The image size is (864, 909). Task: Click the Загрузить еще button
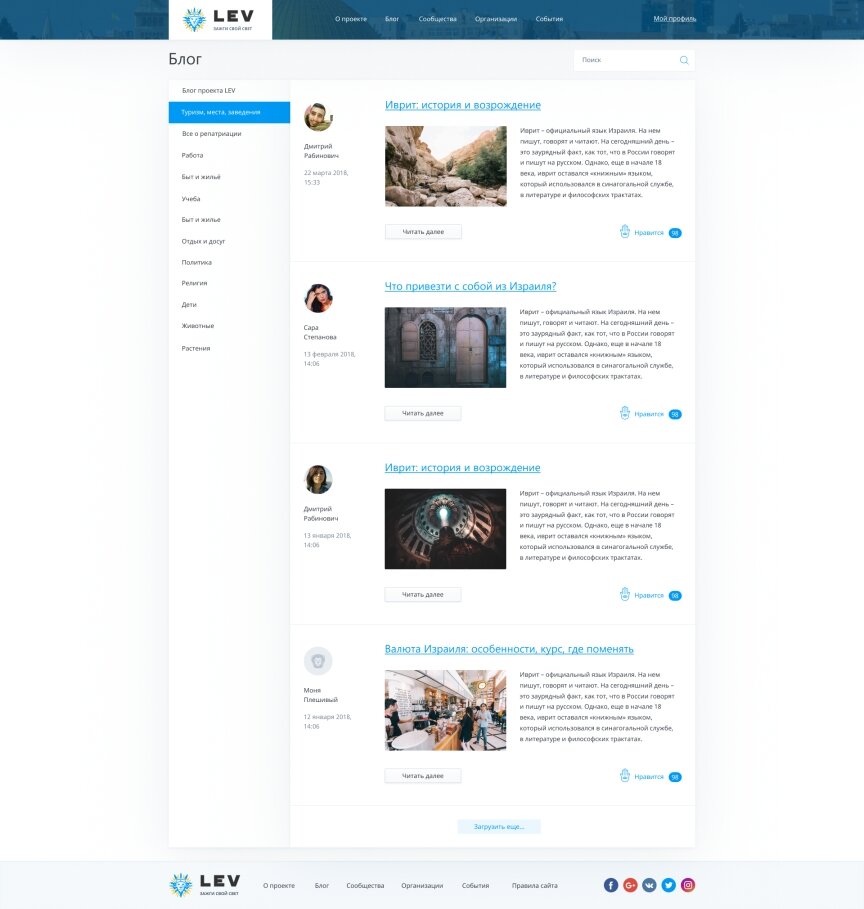[x=499, y=827]
